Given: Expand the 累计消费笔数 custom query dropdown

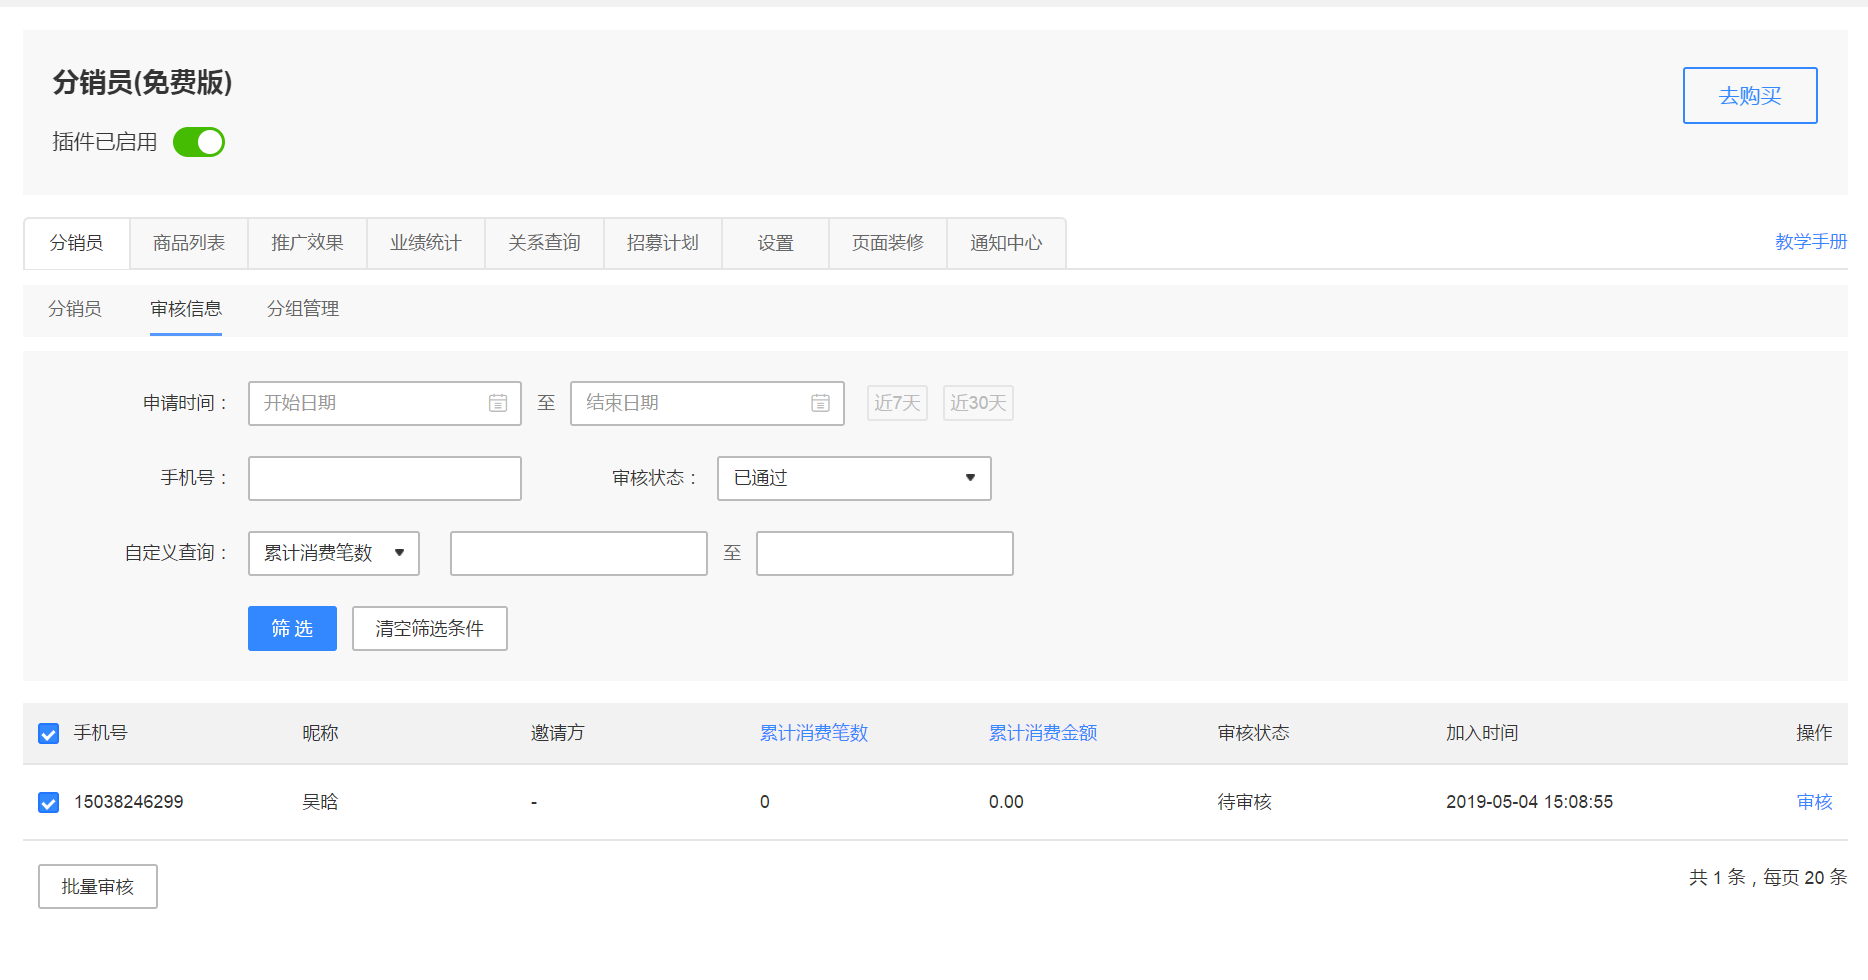Looking at the screenshot, I should tap(333, 553).
